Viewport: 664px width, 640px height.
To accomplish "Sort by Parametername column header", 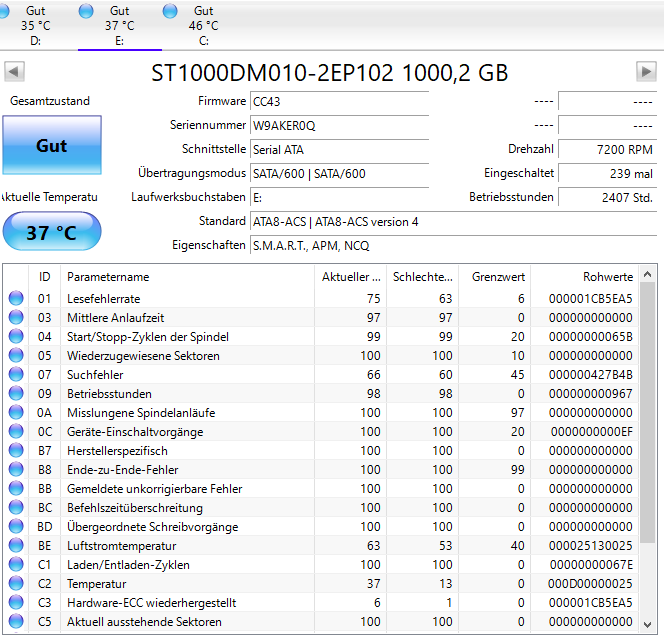I will click(187, 277).
